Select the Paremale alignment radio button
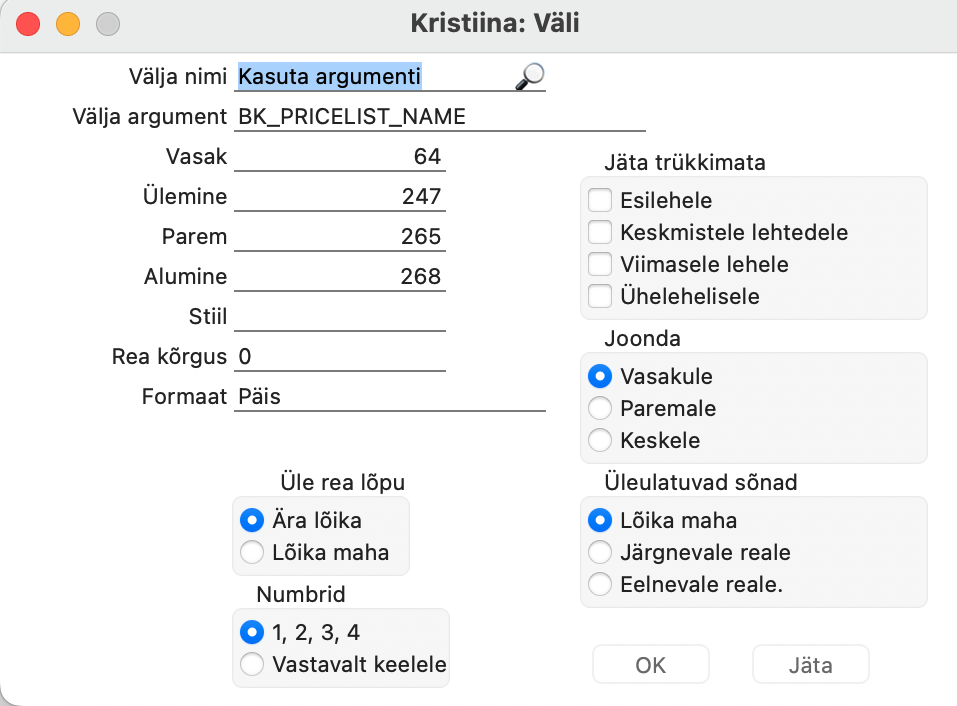 [600, 408]
